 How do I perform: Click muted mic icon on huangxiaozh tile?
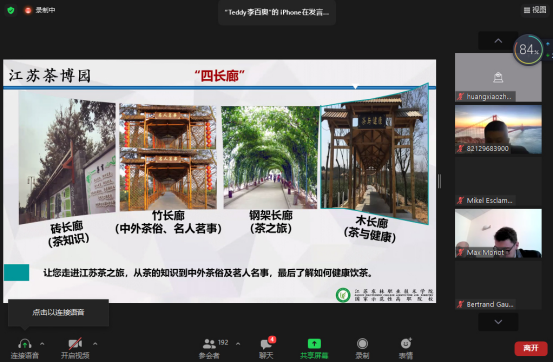tap(460, 96)
